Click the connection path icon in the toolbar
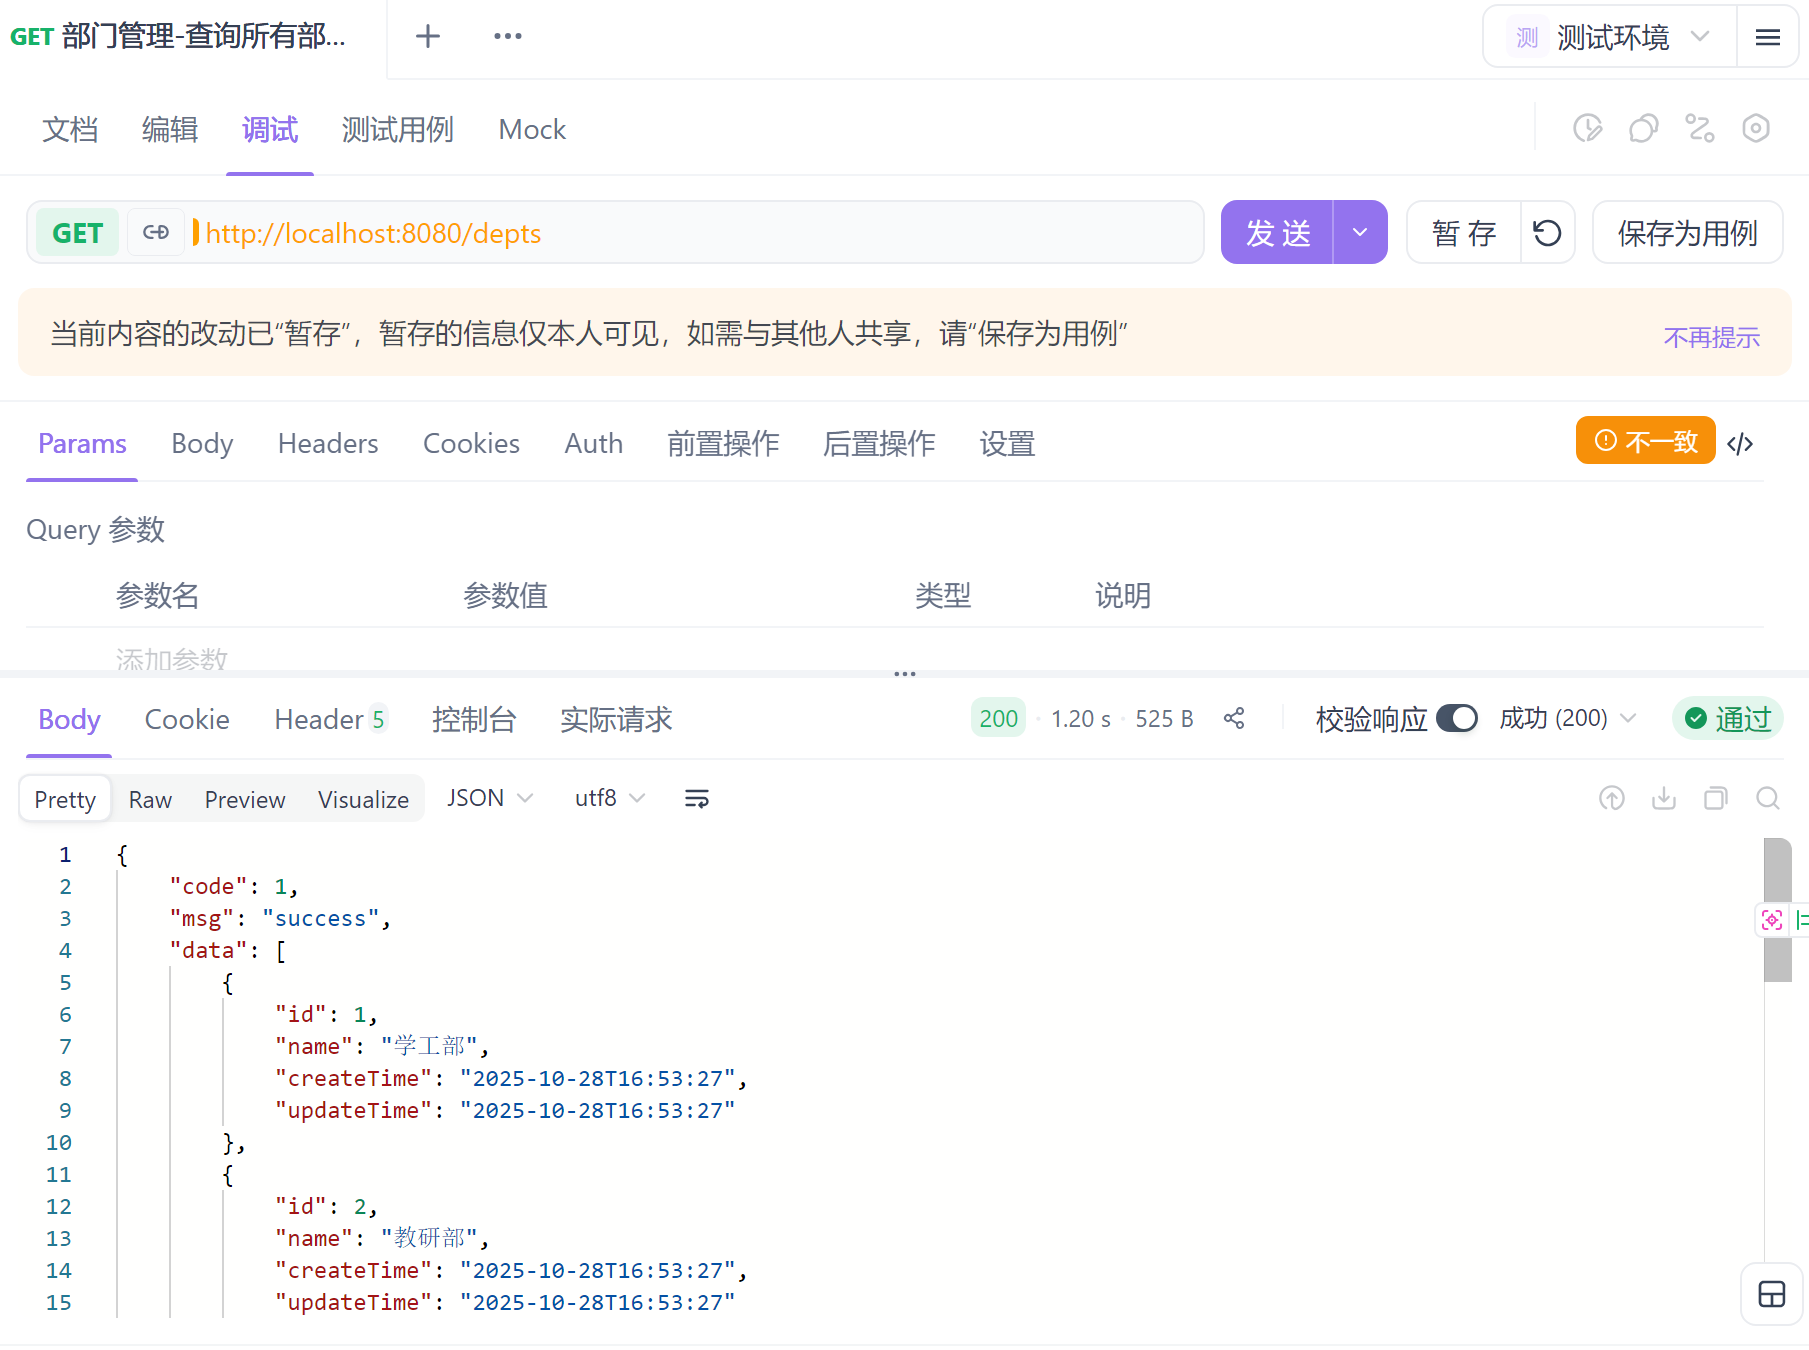The width and height of the screenshot is (1809, 1350). [x=1700, y=129]
